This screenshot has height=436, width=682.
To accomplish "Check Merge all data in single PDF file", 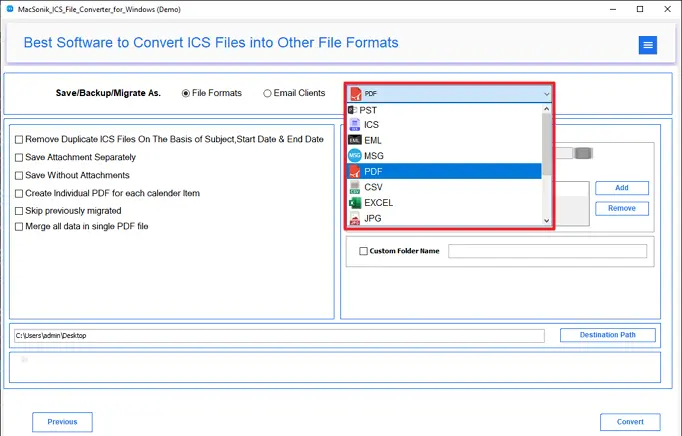I will pos(19,227).
